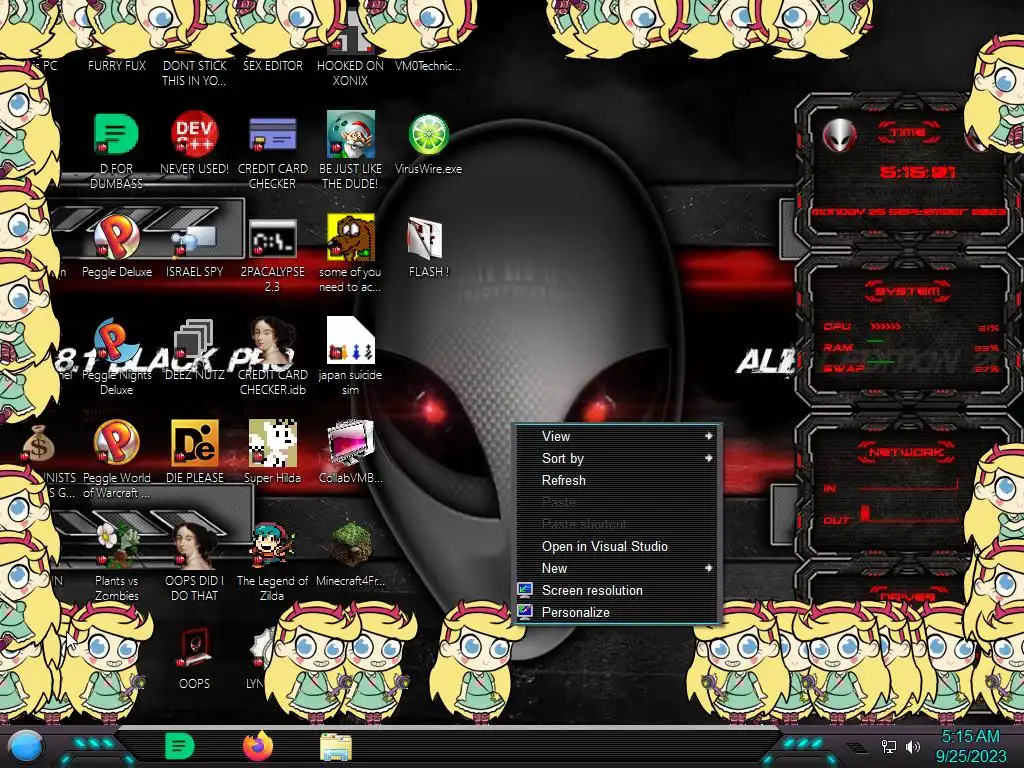Viewport: 1024px width, 768px height.
Task: Click the Peggle World of Warcraft icon
Action: 116,443
